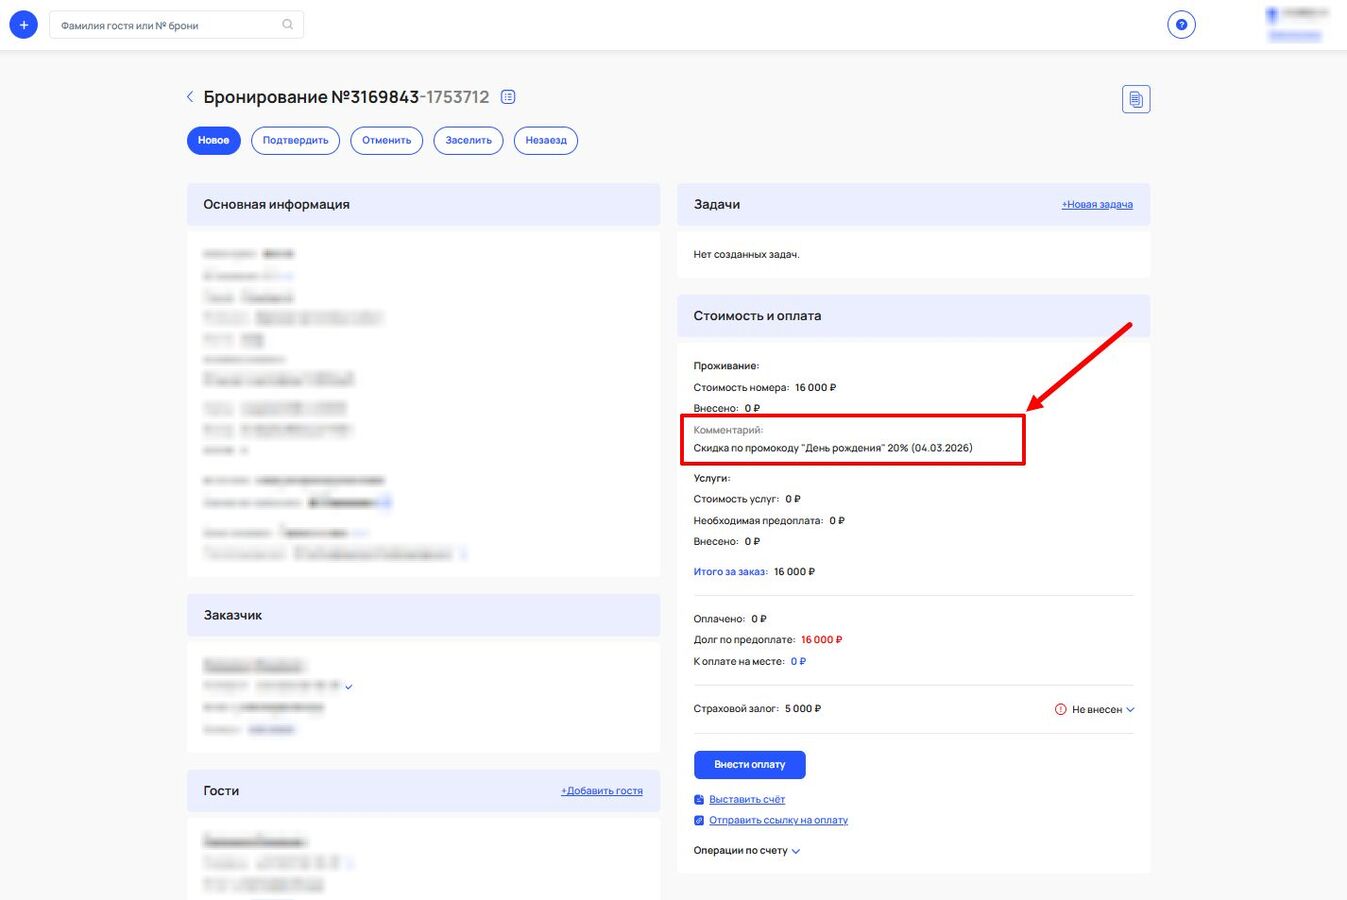1347x900 pixels.
Task: Open the document icon button at top right
Action: tap(1135, 99)
